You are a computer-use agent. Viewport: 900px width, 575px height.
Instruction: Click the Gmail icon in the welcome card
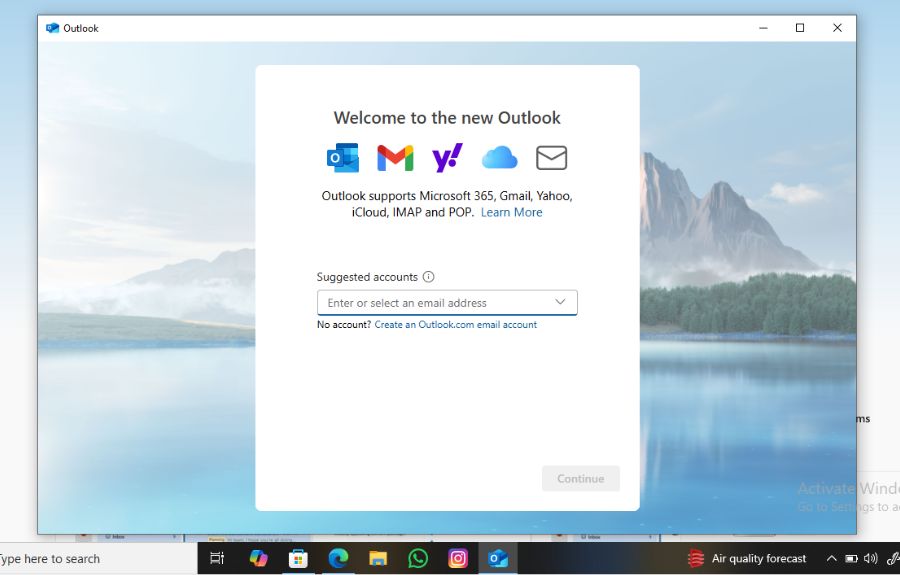click(395, 158)
